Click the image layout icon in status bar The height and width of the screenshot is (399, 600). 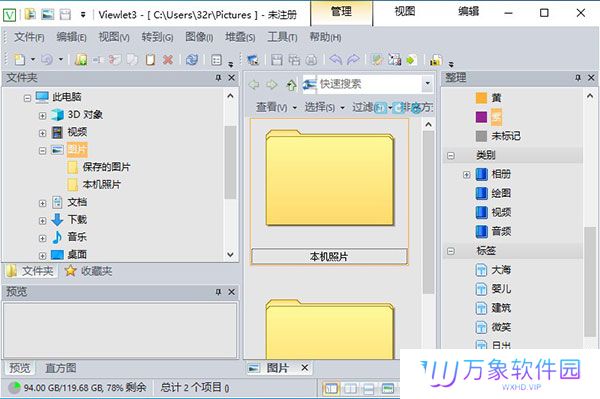click(388, 389)
